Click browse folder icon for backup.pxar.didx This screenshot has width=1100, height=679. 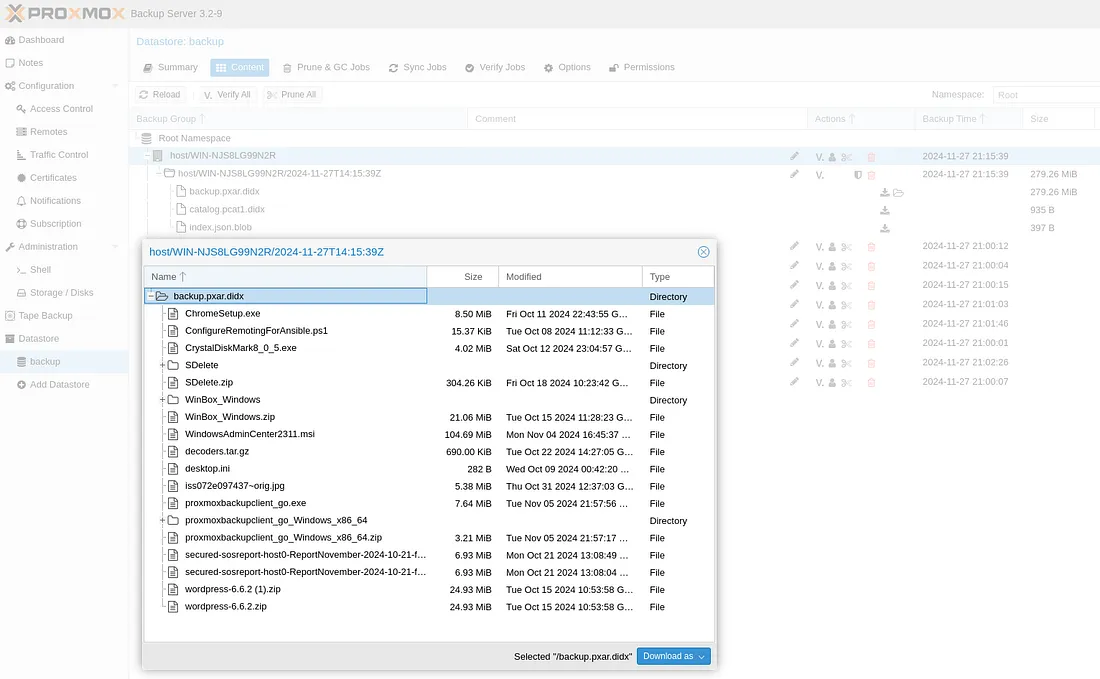point(899,192)
